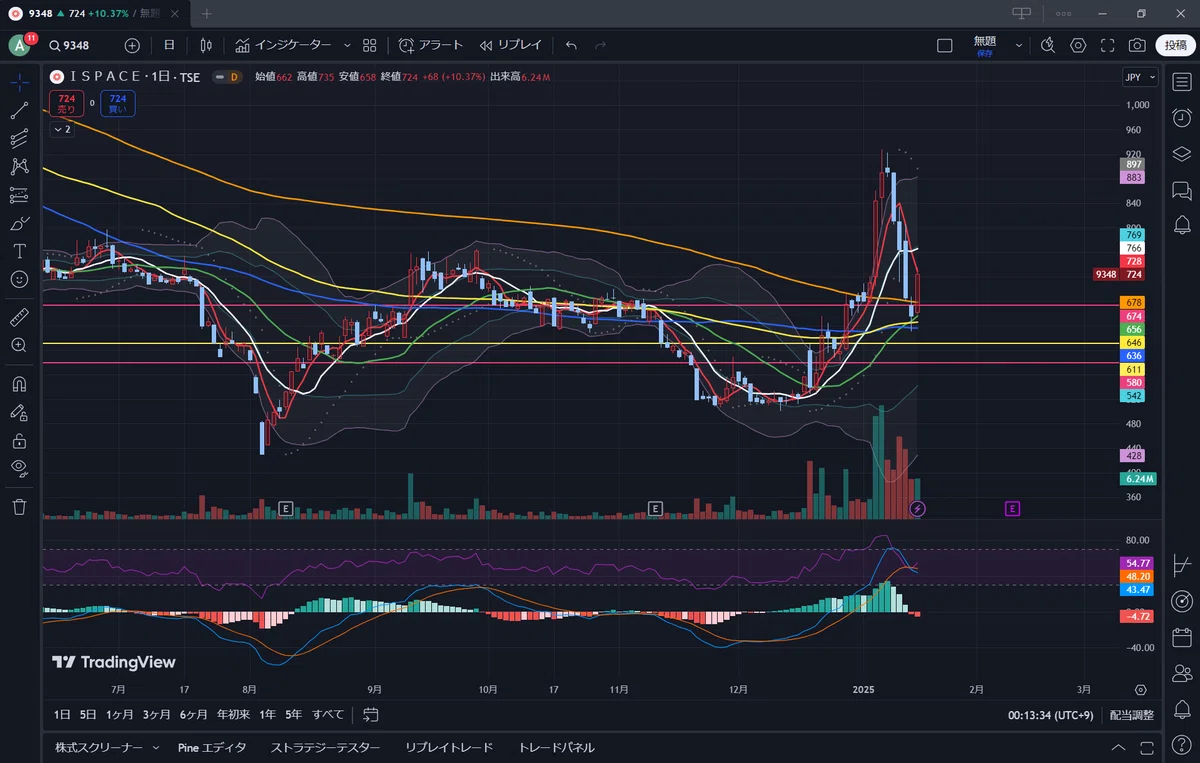
Task: Open the Pine エディタ tab
Action: click(x=212, y=748)
